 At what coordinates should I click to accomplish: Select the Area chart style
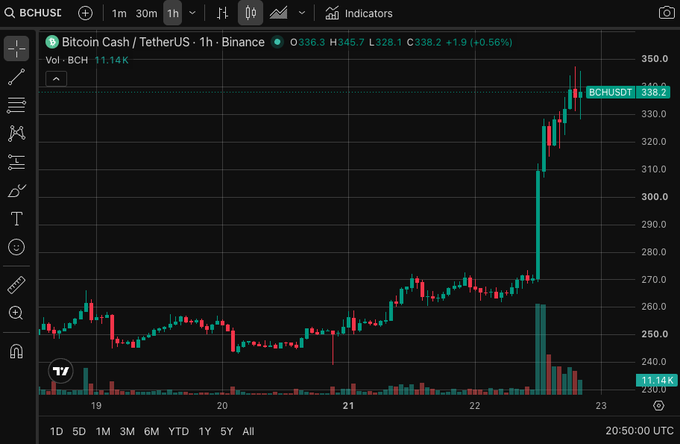click(278, 13)
